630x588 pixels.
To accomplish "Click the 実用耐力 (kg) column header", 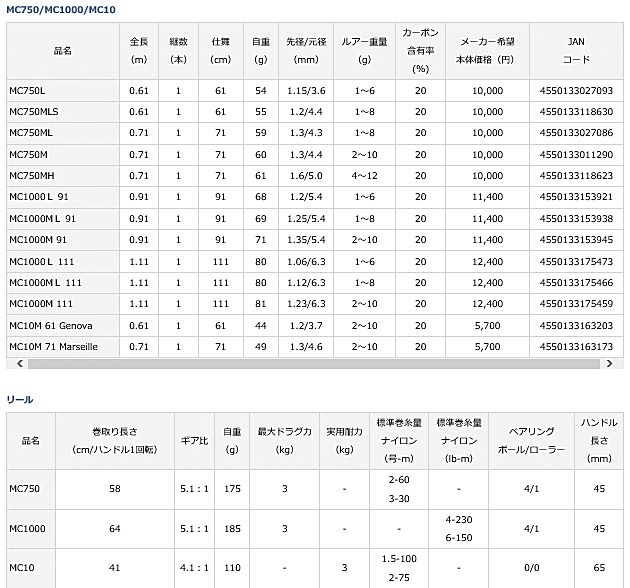I will tap(344, 441).
